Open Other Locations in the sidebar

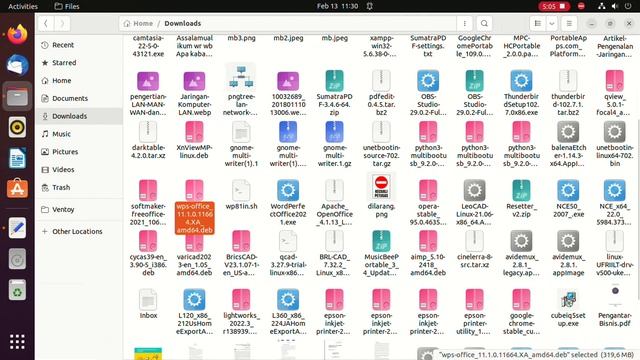click(79, 231)
